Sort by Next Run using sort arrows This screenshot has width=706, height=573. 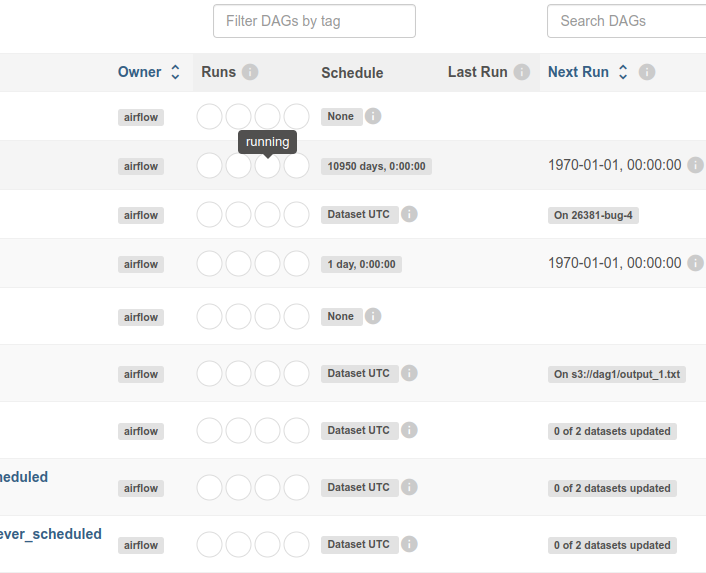tap(623, 72)
